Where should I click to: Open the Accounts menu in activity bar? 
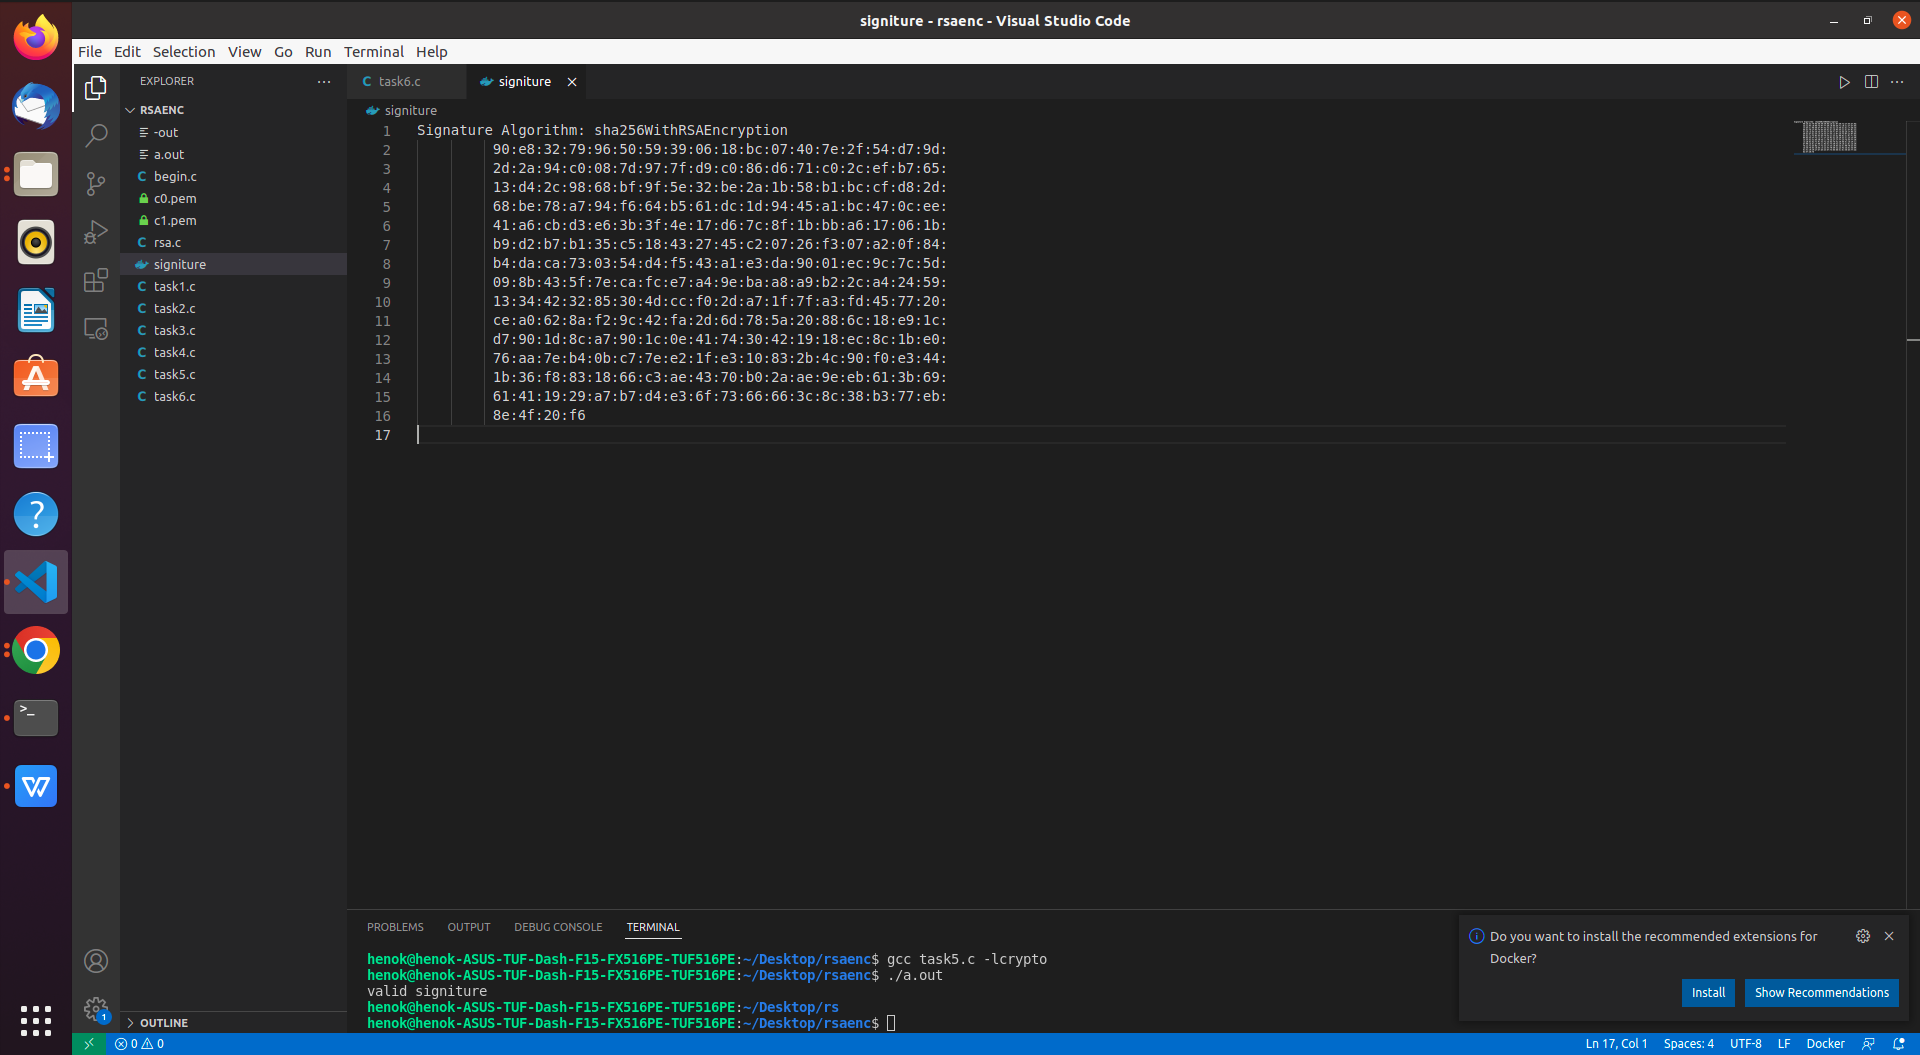pos(95,961)
